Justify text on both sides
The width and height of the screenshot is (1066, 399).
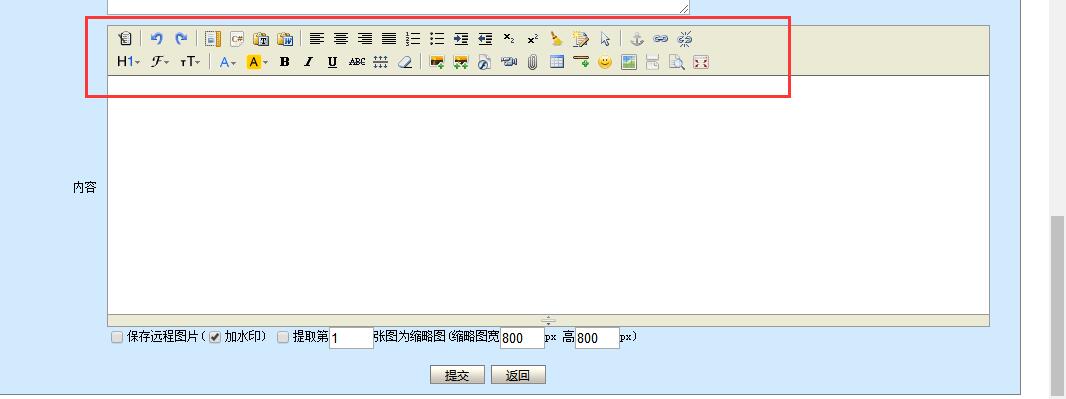point(389,39)
